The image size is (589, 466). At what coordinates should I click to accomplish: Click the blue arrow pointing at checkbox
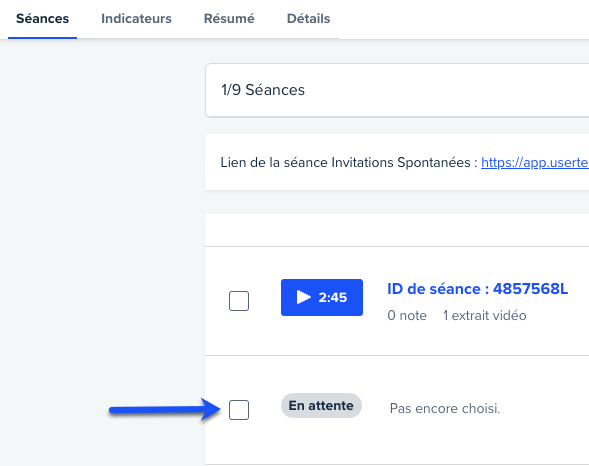pos(165,409)
